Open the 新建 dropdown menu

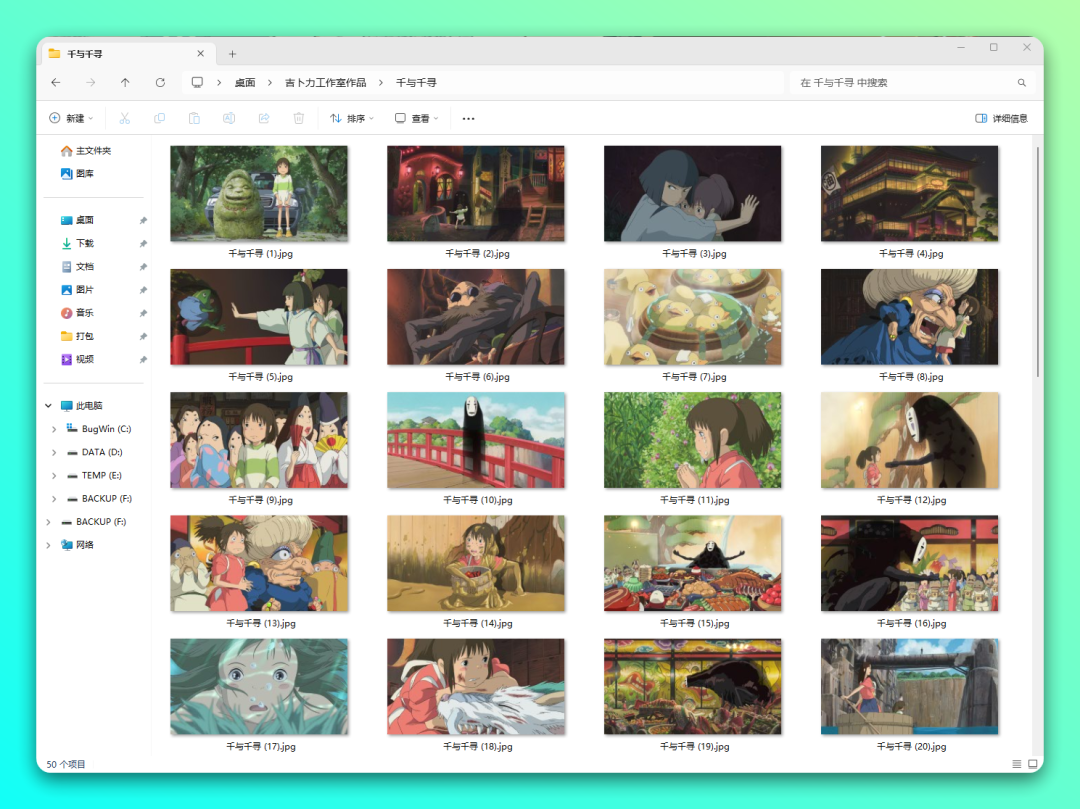click(x=71, y=118)
